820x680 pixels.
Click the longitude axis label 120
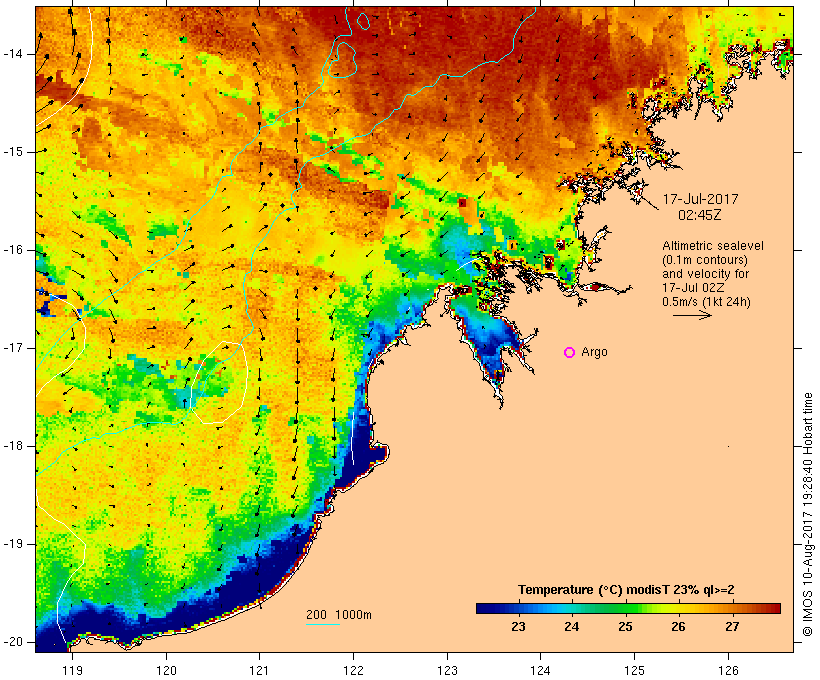(x=166, y=671)
